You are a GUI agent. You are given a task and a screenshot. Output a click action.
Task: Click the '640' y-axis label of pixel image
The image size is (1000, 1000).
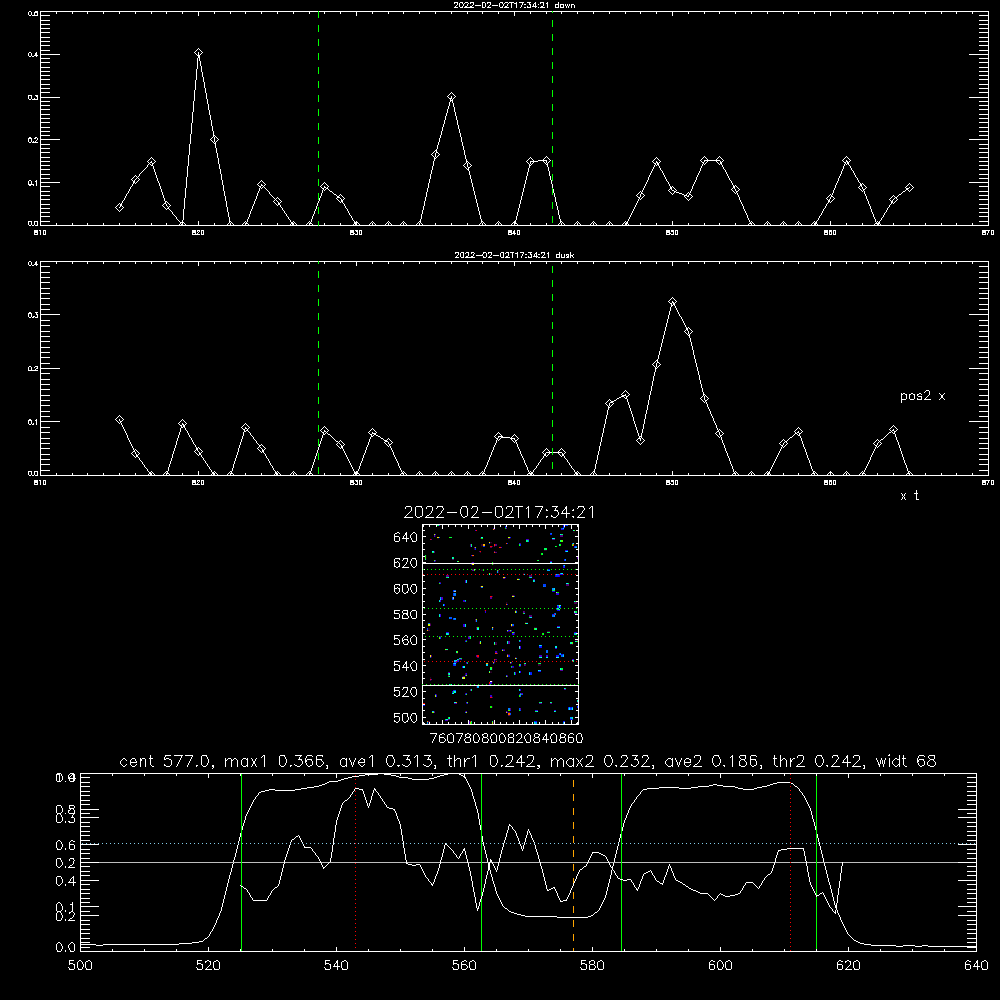click(406, 538)
